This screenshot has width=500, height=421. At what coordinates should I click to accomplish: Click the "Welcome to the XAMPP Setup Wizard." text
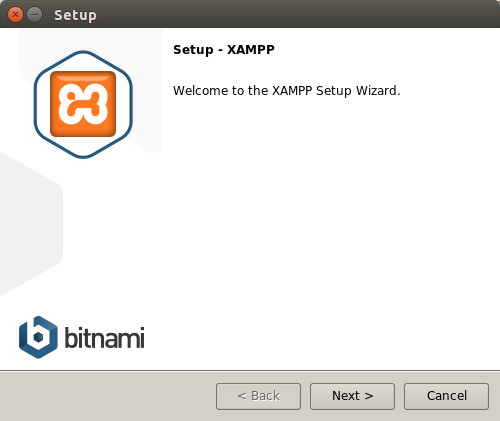[x=287, y=91]
